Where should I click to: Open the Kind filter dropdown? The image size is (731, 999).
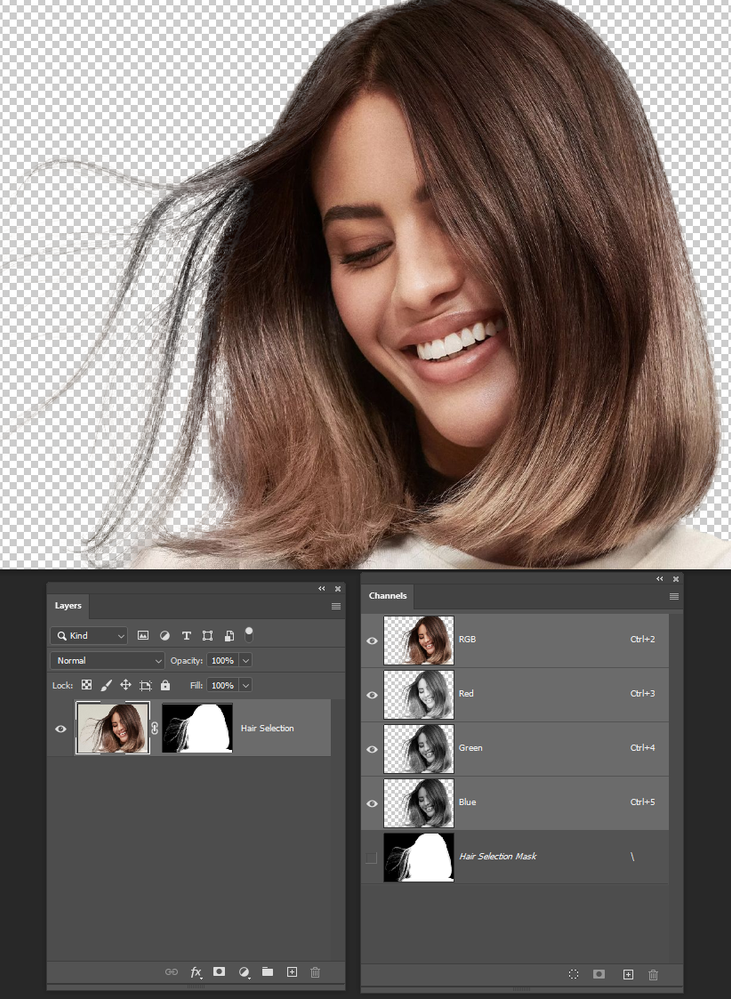[x=89, y=636]
